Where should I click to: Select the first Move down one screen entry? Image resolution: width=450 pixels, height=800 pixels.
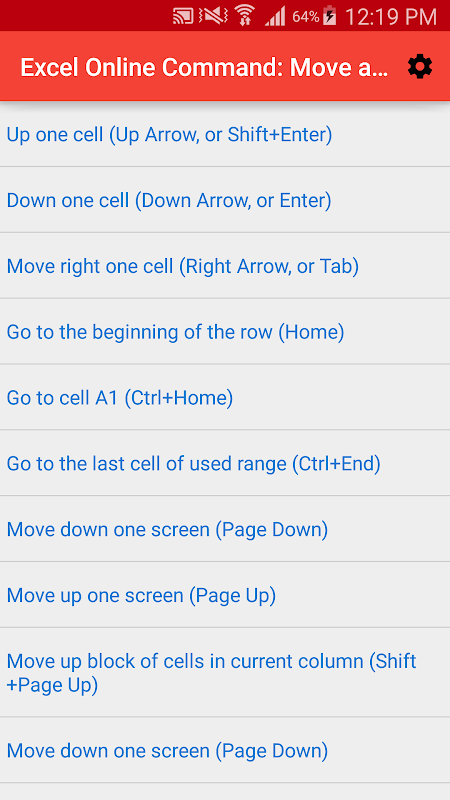(x=225, y=529)
